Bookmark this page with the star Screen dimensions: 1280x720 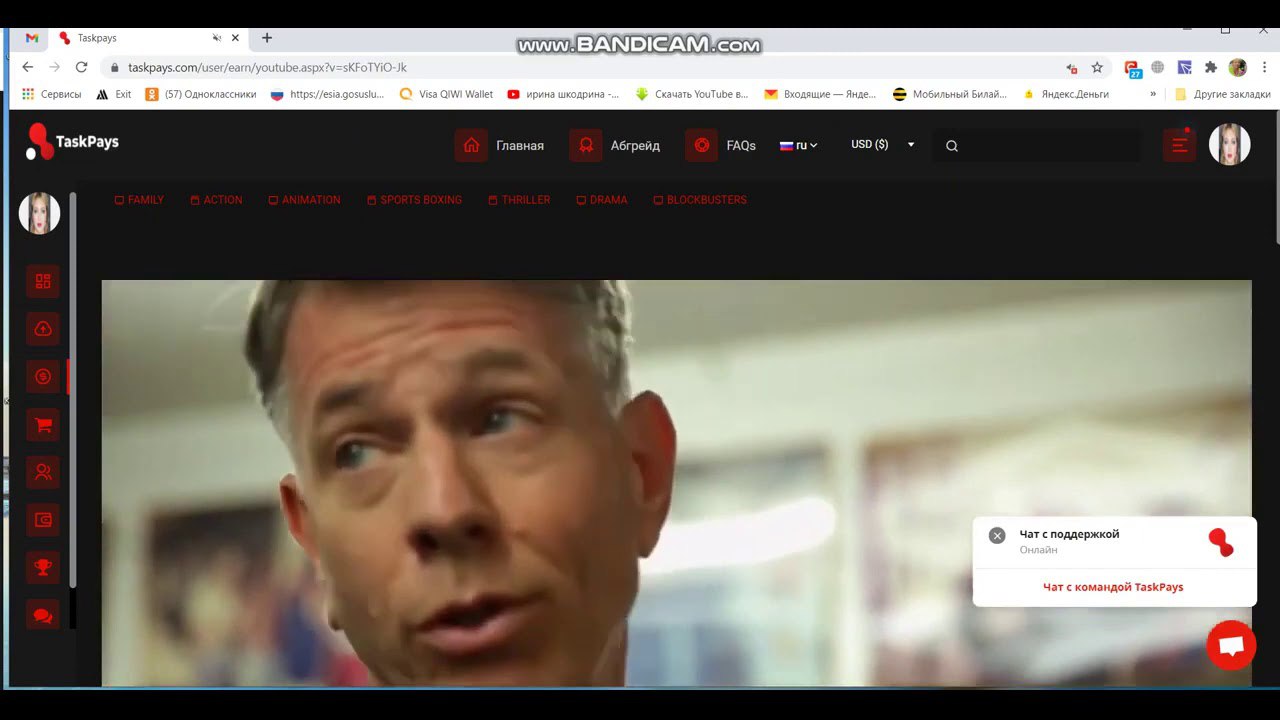pos(1097,67)
